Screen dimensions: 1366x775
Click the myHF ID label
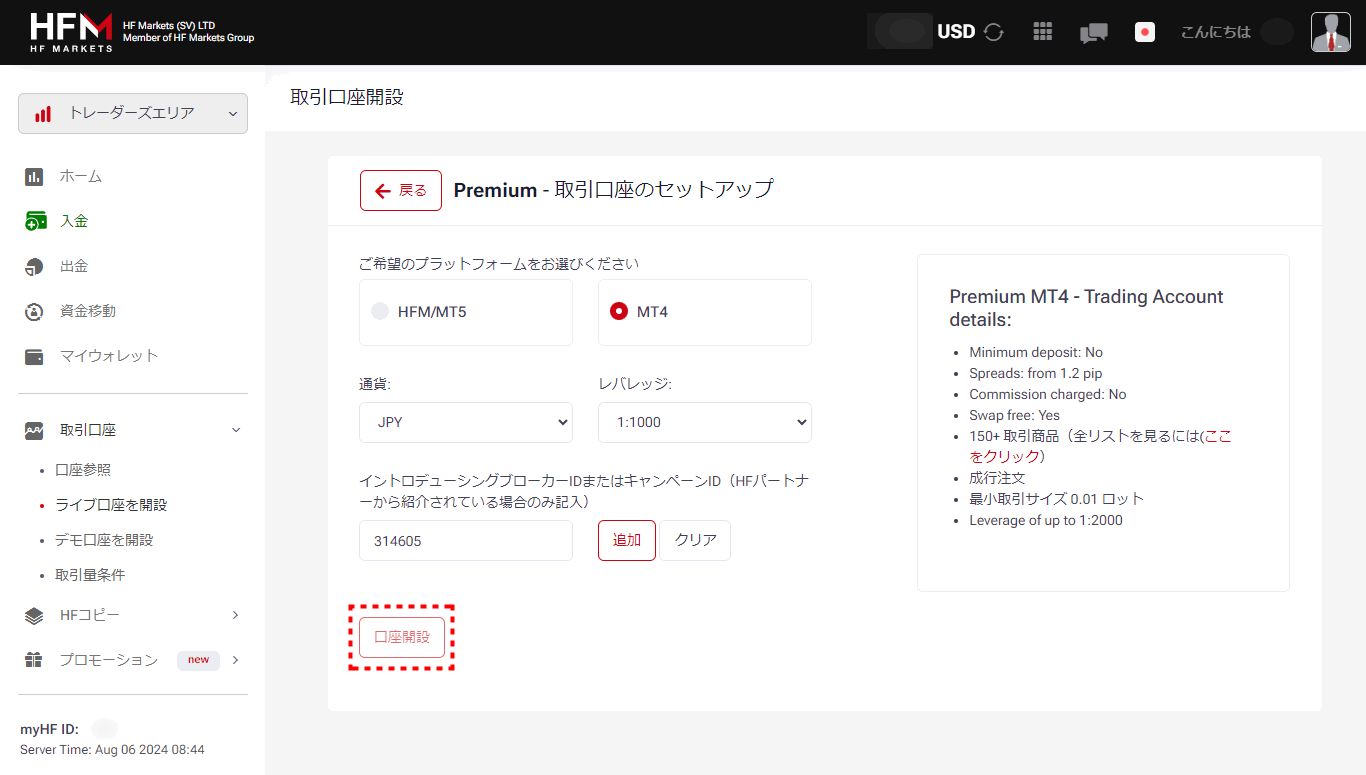point(49,729)
